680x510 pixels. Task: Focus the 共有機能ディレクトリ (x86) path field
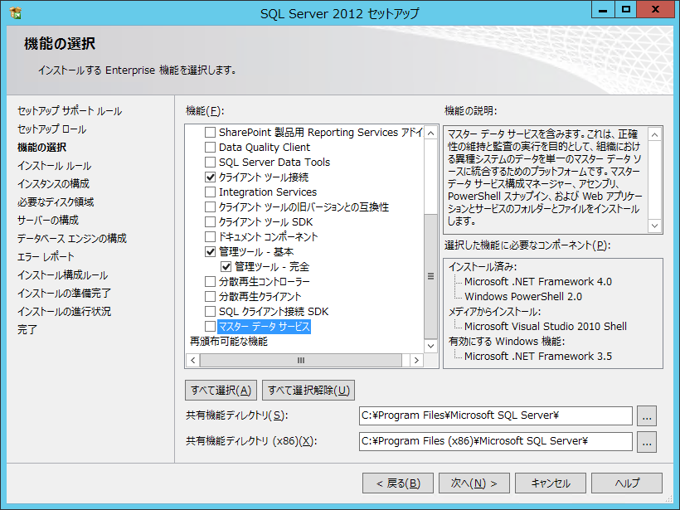click(496, 441)
